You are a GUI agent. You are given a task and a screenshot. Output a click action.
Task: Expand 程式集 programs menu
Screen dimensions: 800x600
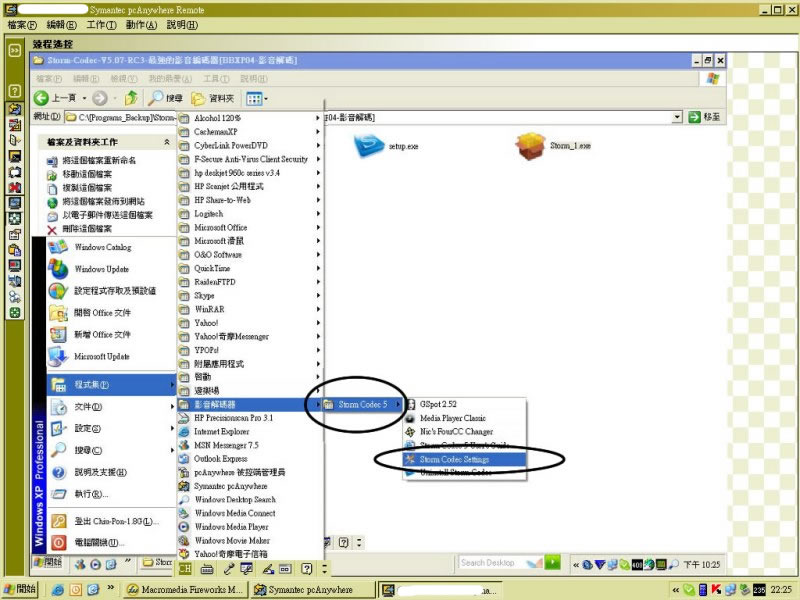tap(111, 385)
